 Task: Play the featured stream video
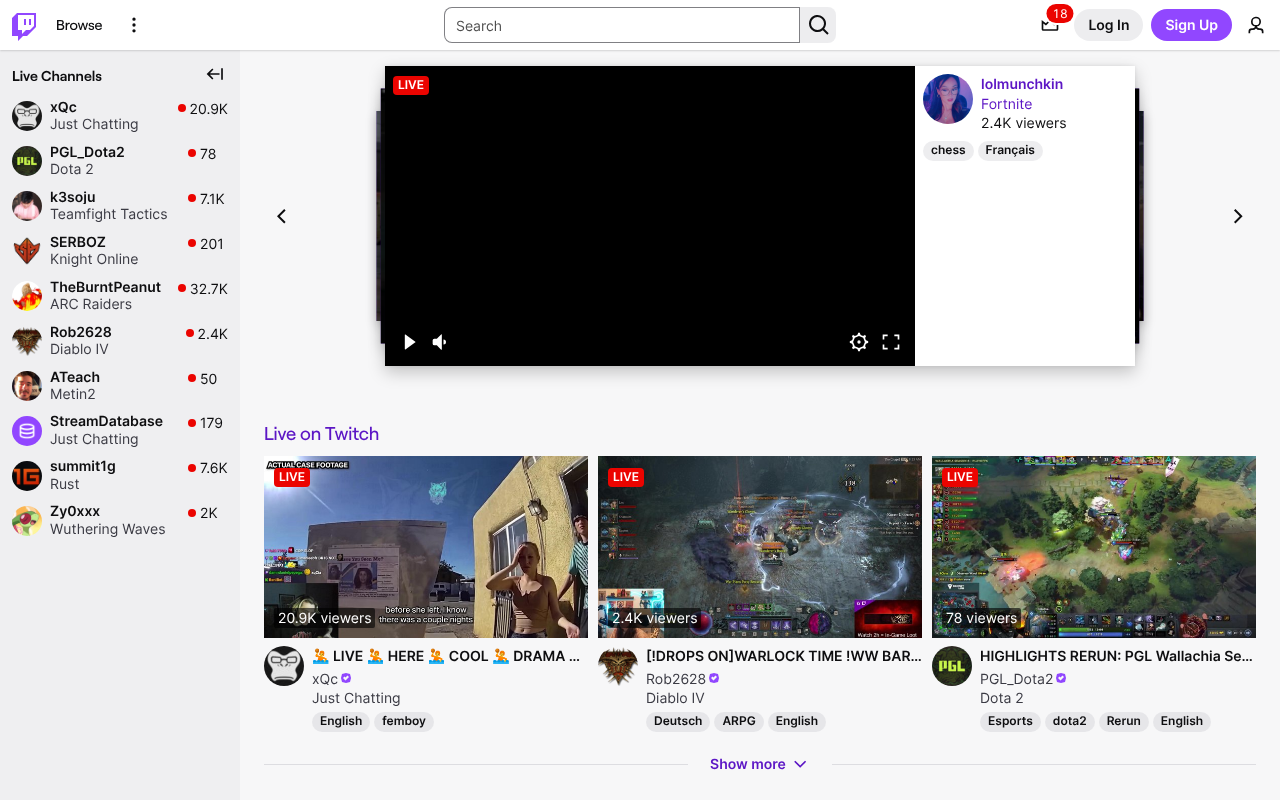(409, 342)
